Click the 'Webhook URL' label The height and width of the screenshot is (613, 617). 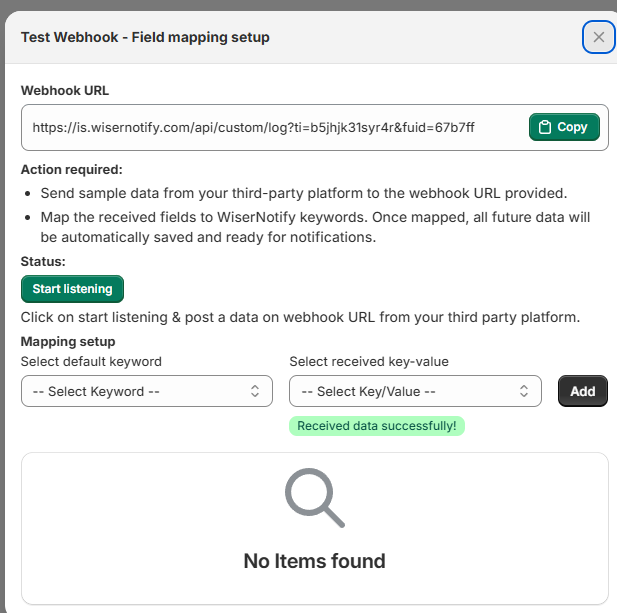click(65, 90)
